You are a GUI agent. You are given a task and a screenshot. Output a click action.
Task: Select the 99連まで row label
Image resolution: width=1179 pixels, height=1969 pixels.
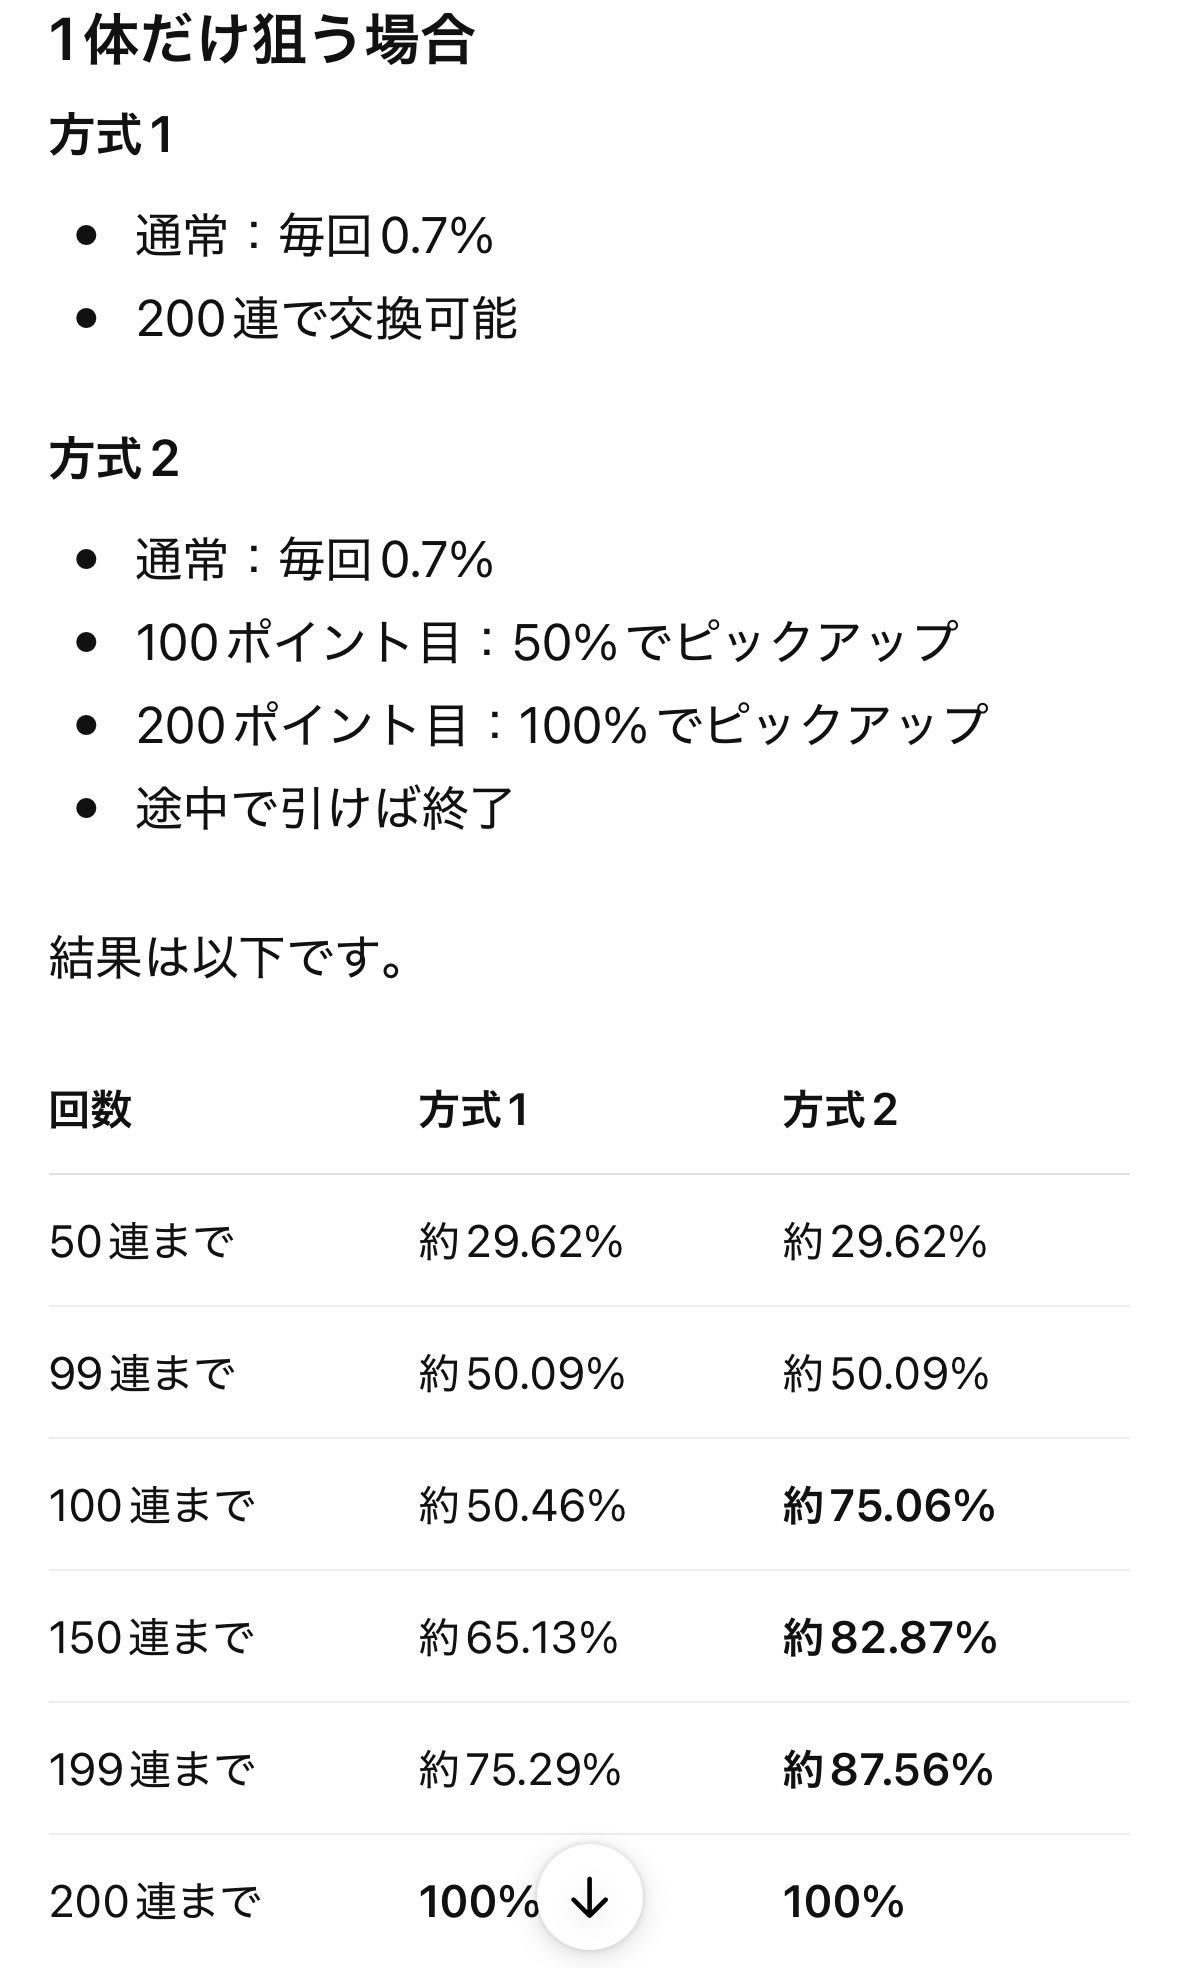tap(142, 1374)
